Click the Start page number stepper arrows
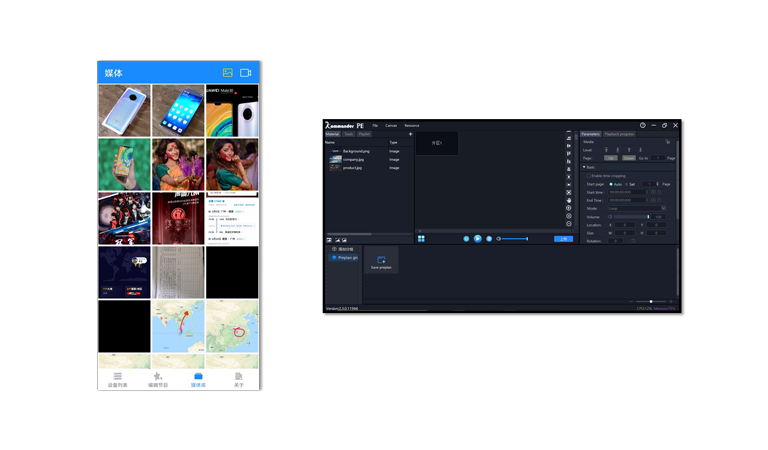 [x=655, y=184]
